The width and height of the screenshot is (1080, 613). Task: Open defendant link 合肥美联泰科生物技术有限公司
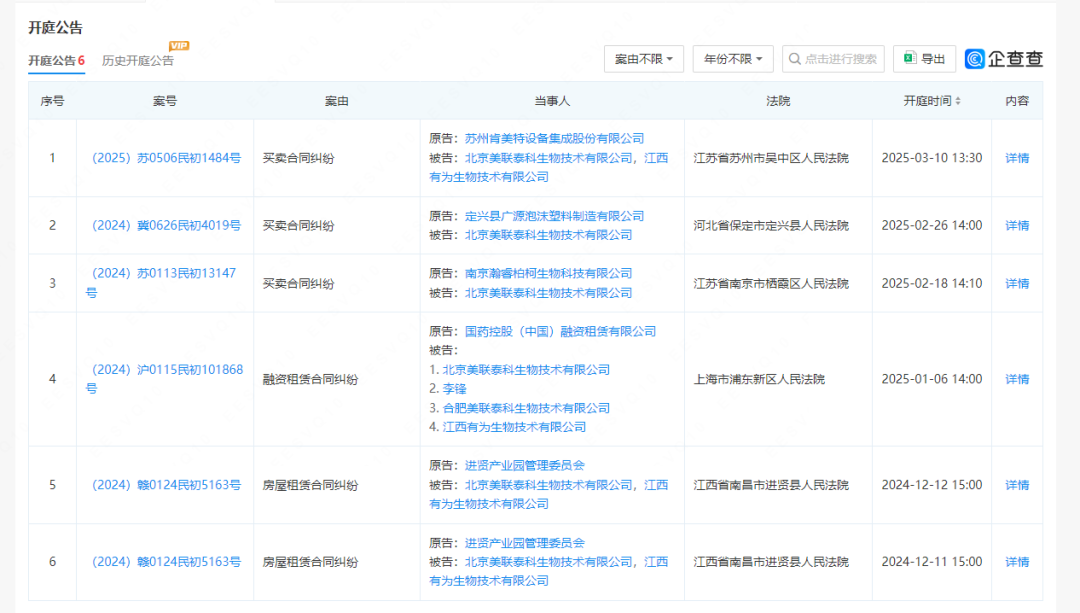tap(526, 408)
